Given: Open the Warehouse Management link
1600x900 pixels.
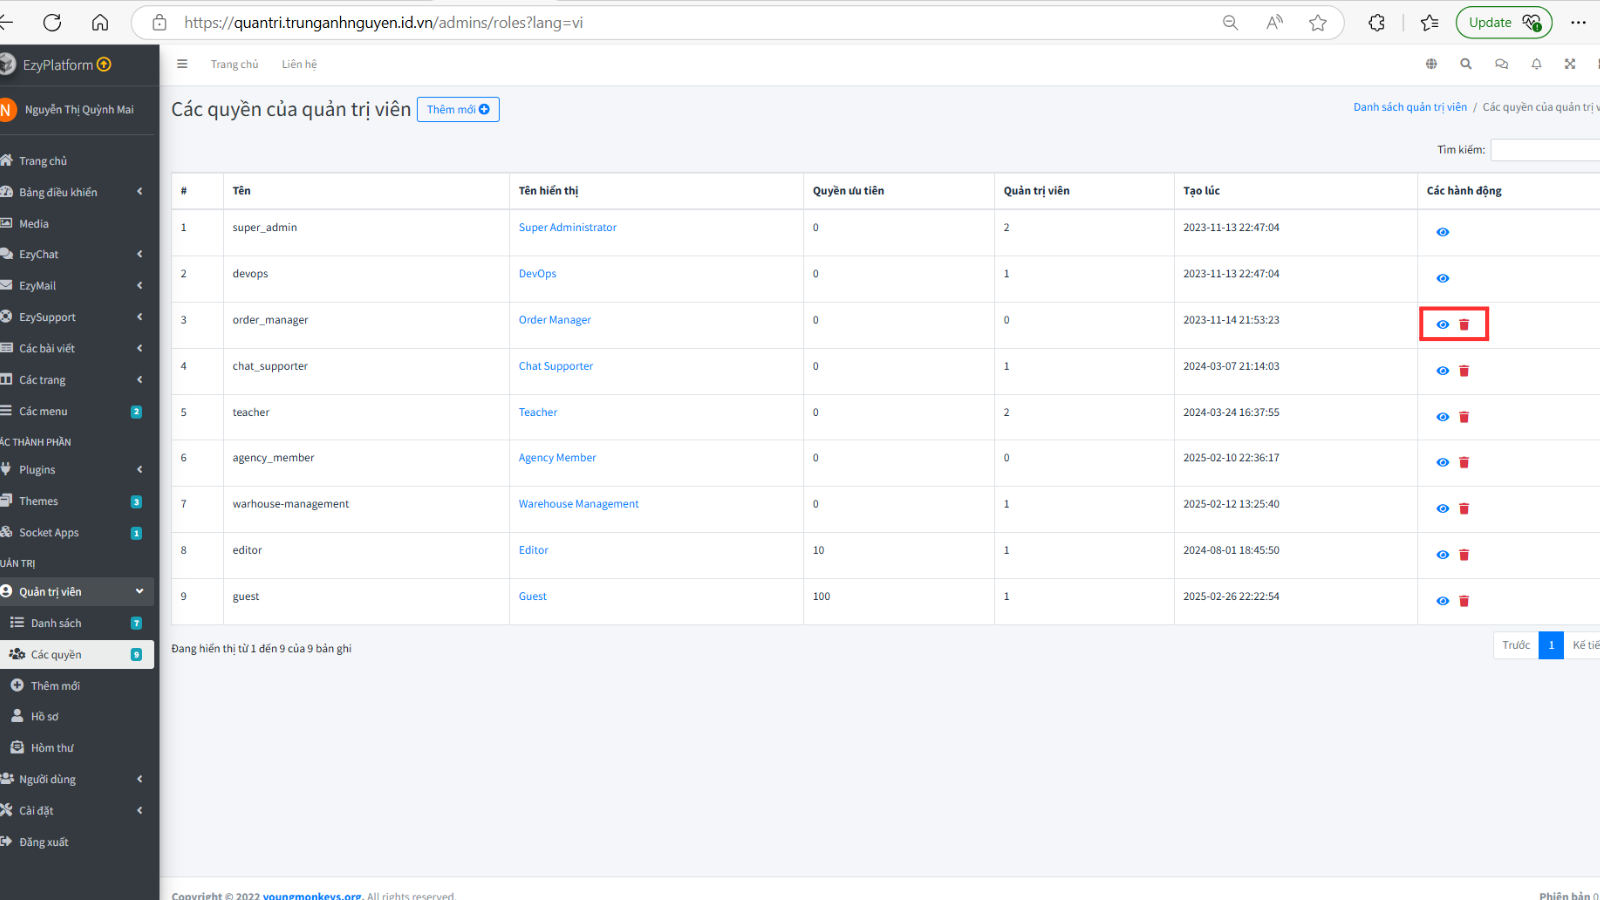Looking at the screenshot, I should pos(578,504).
